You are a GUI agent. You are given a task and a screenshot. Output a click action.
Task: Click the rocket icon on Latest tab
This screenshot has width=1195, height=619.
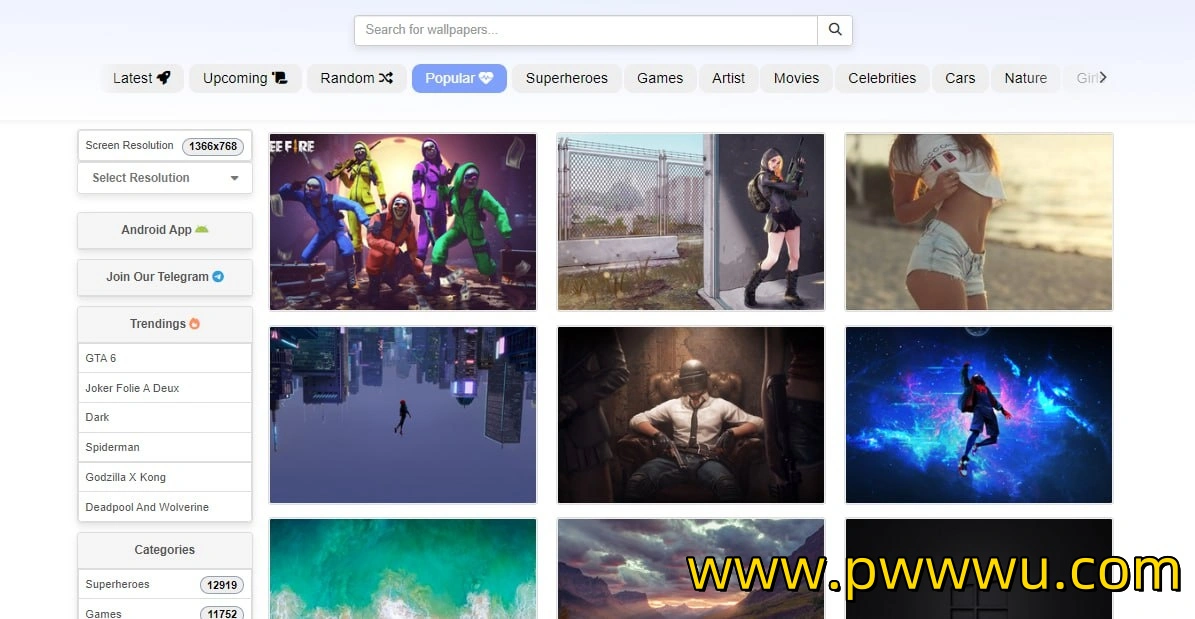(x=164, y=78)
